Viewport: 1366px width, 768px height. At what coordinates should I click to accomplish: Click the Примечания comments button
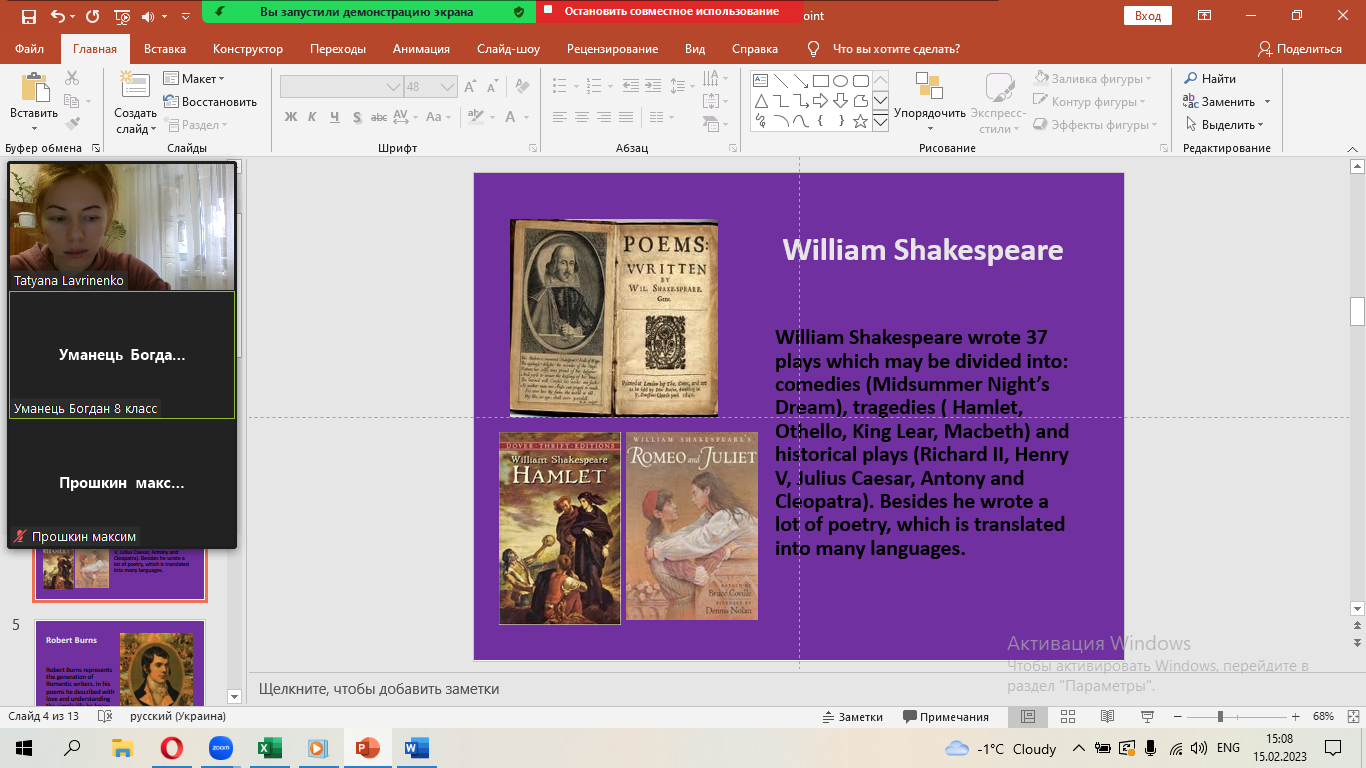pos(946,717)
